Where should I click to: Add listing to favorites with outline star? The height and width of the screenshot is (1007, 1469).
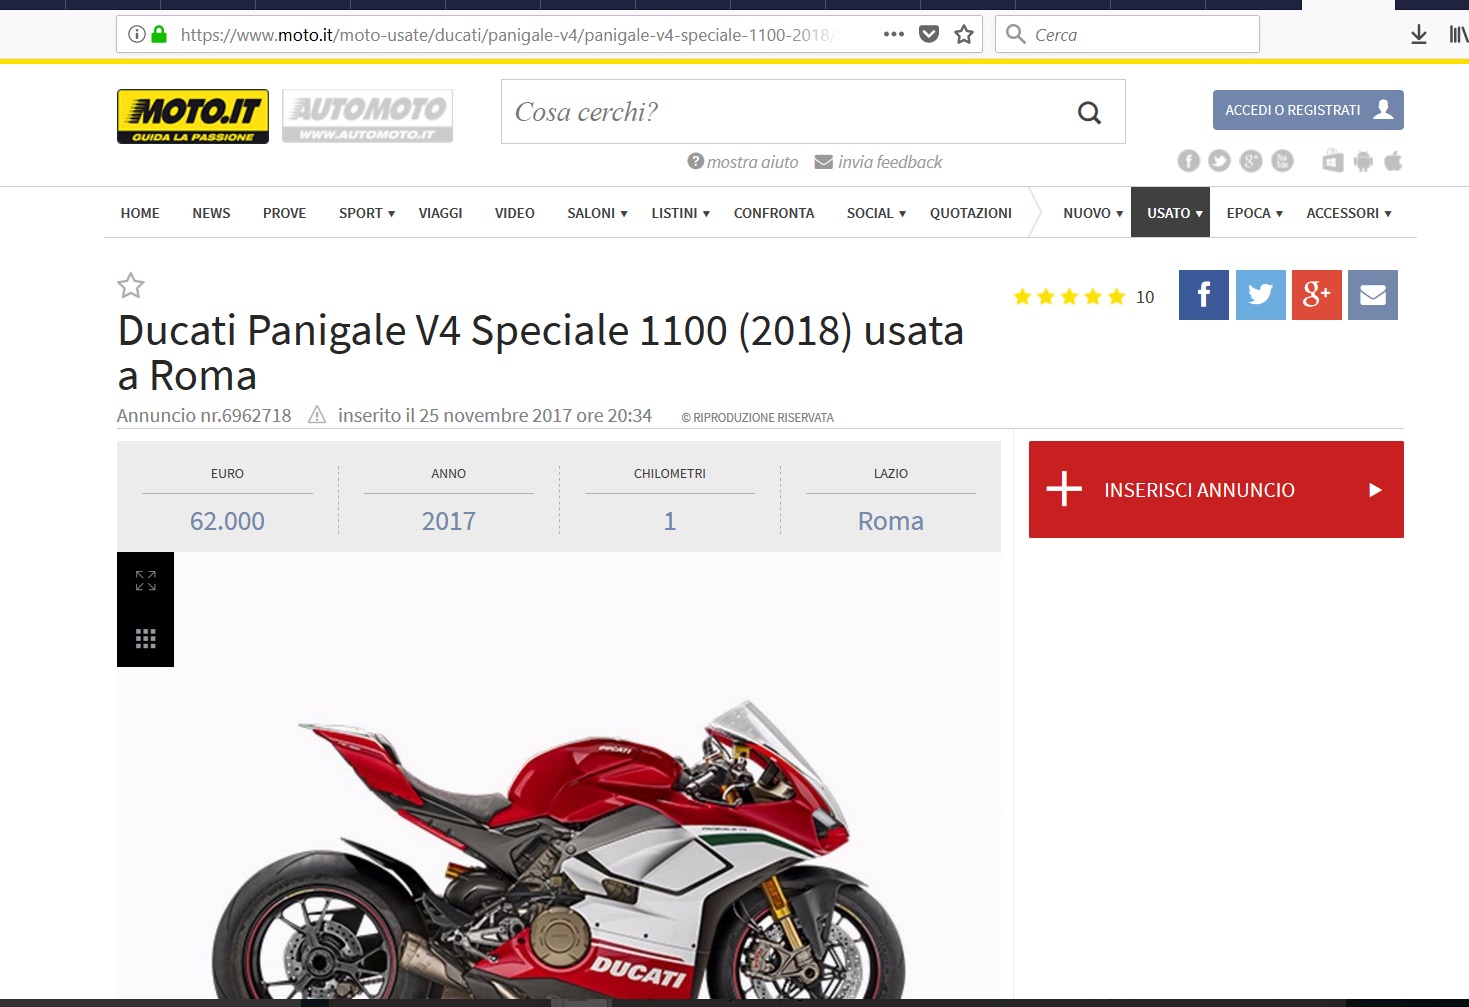[131, 286]
